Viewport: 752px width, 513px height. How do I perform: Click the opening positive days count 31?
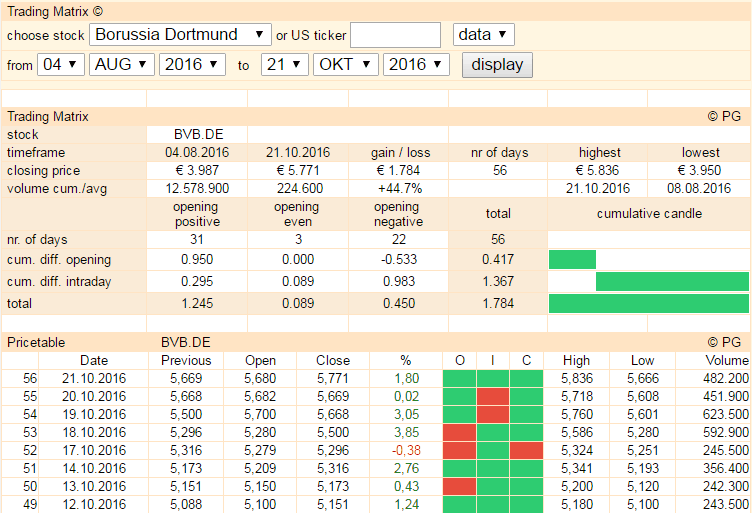pos(197,239)
